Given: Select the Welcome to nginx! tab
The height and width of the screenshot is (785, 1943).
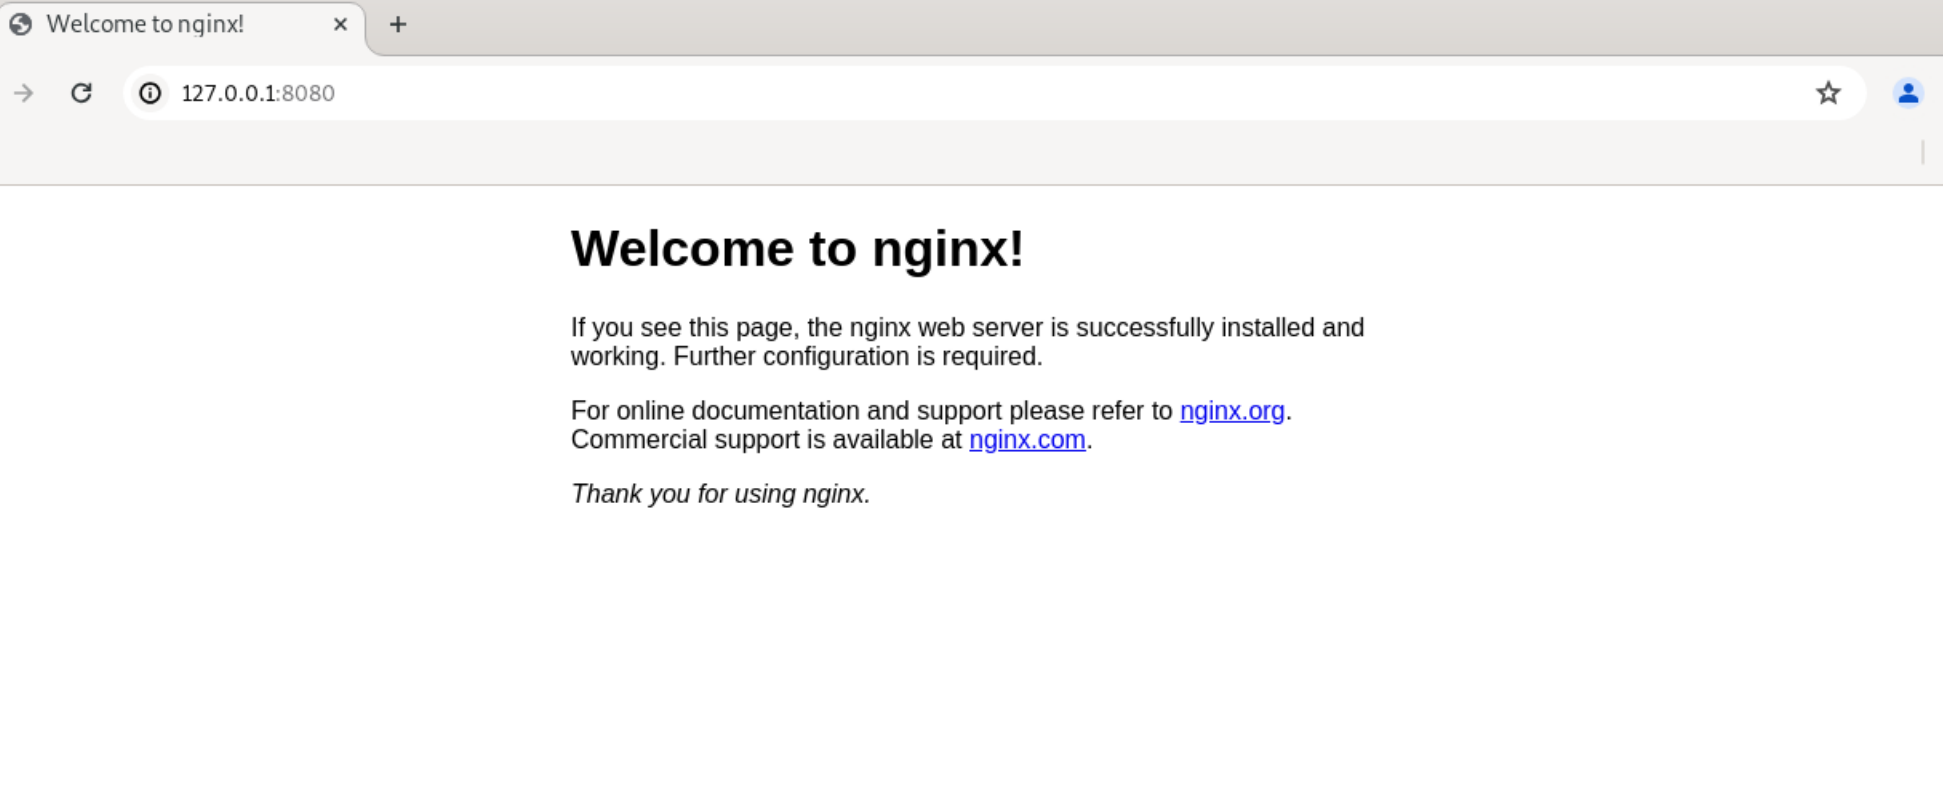Looking at the screenshot, I should (x=182, y=26).
